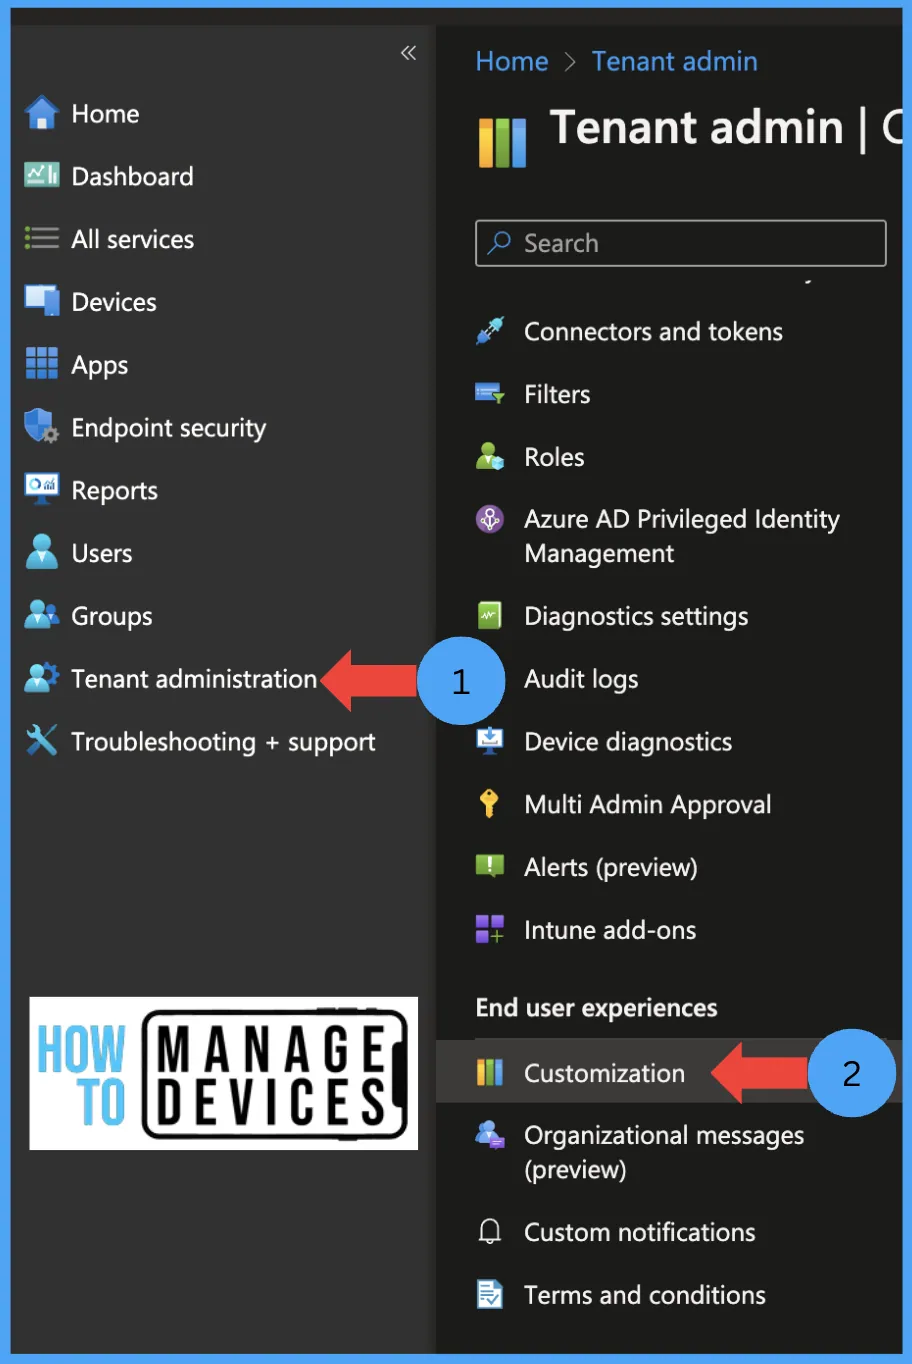Open Users section
The height and width of the screenshot is (1364, 912).
tap(102, 553)
